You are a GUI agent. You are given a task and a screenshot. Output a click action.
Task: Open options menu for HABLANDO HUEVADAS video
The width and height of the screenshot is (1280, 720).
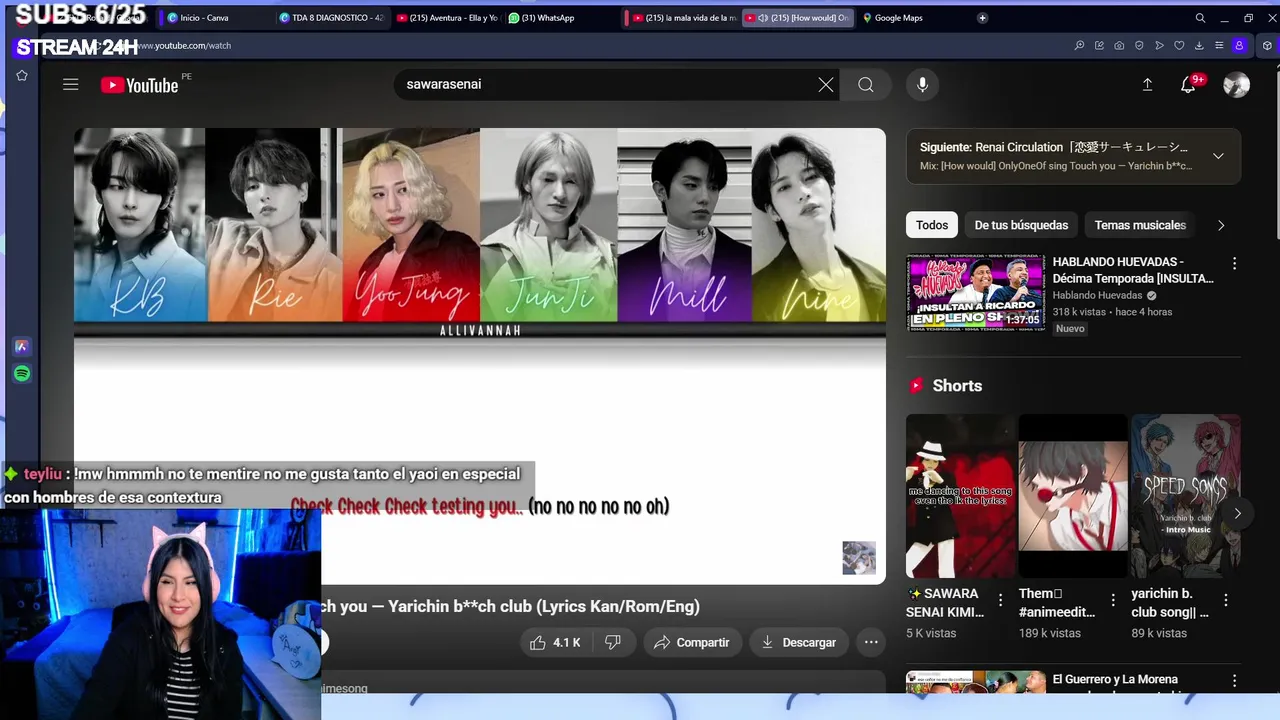pos(1234,263)
